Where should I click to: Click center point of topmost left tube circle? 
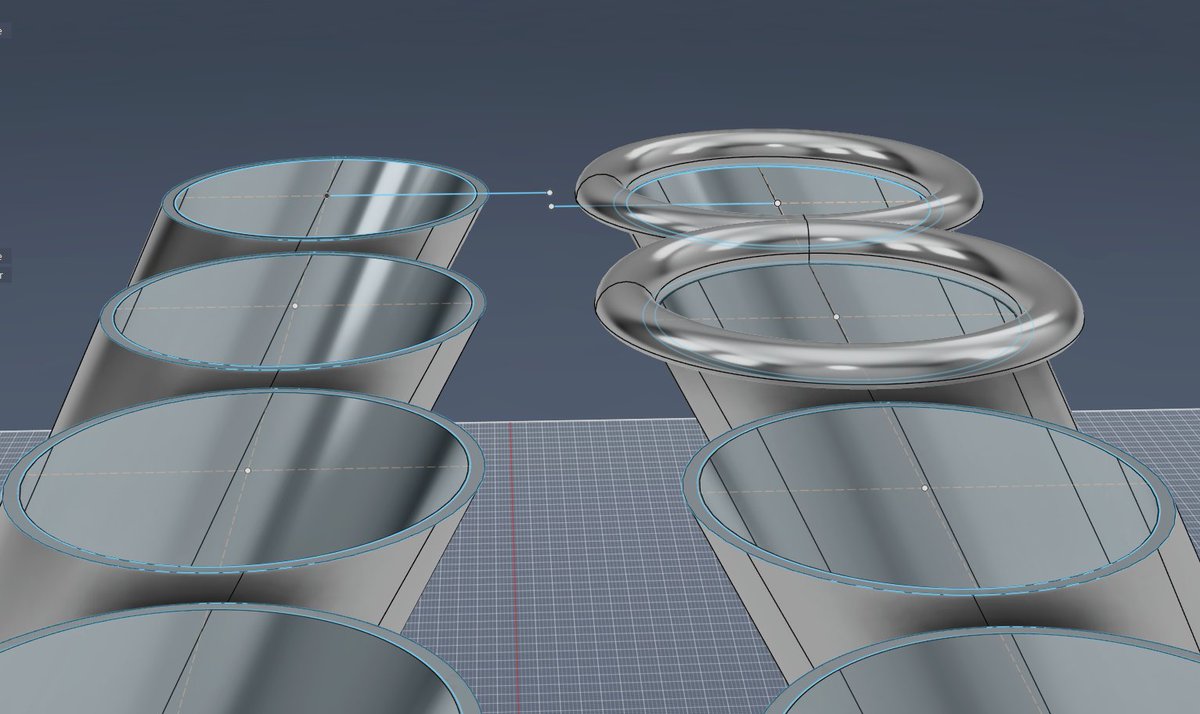pos(326,194)
